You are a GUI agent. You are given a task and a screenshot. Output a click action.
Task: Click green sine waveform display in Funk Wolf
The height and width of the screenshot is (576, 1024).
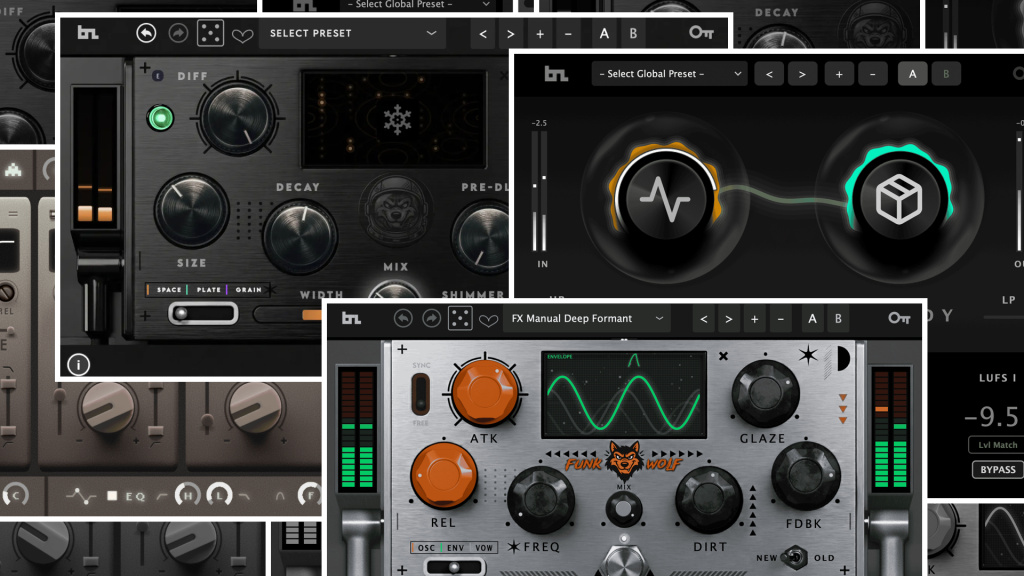point(624,395)
